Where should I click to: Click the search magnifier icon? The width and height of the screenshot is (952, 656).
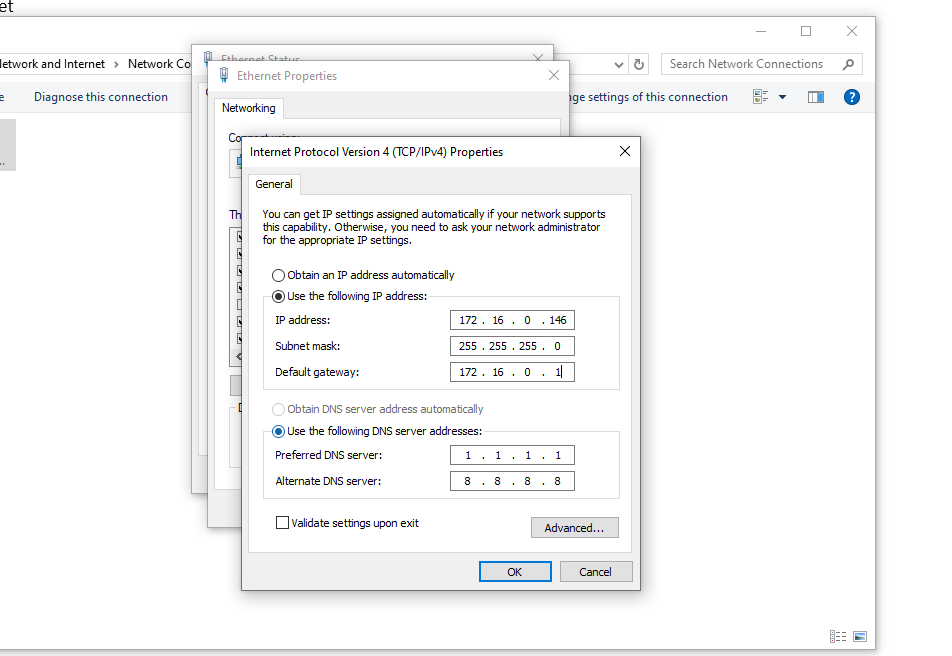[849, 64]
